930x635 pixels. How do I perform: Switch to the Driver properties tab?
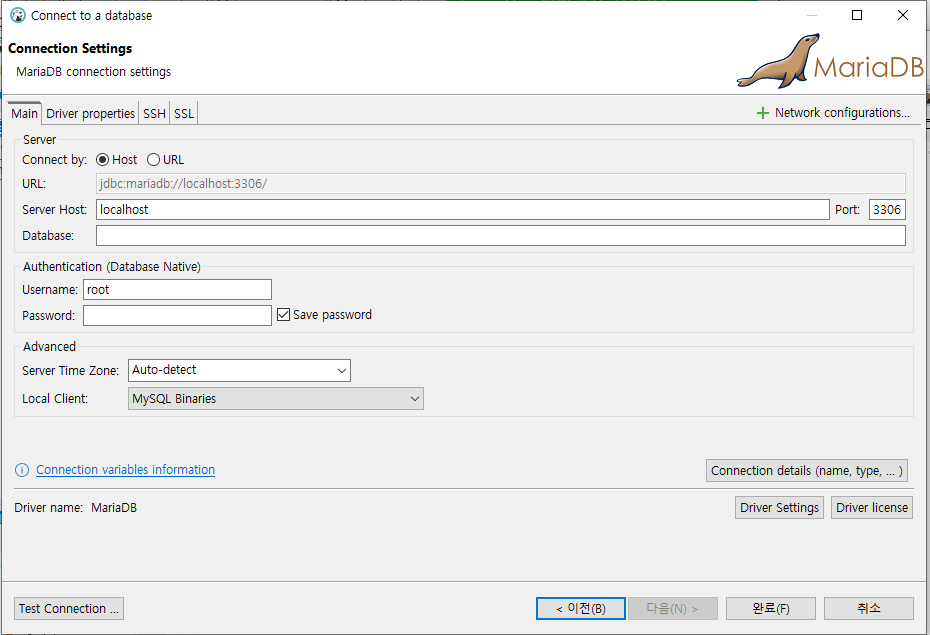point(90,113)
